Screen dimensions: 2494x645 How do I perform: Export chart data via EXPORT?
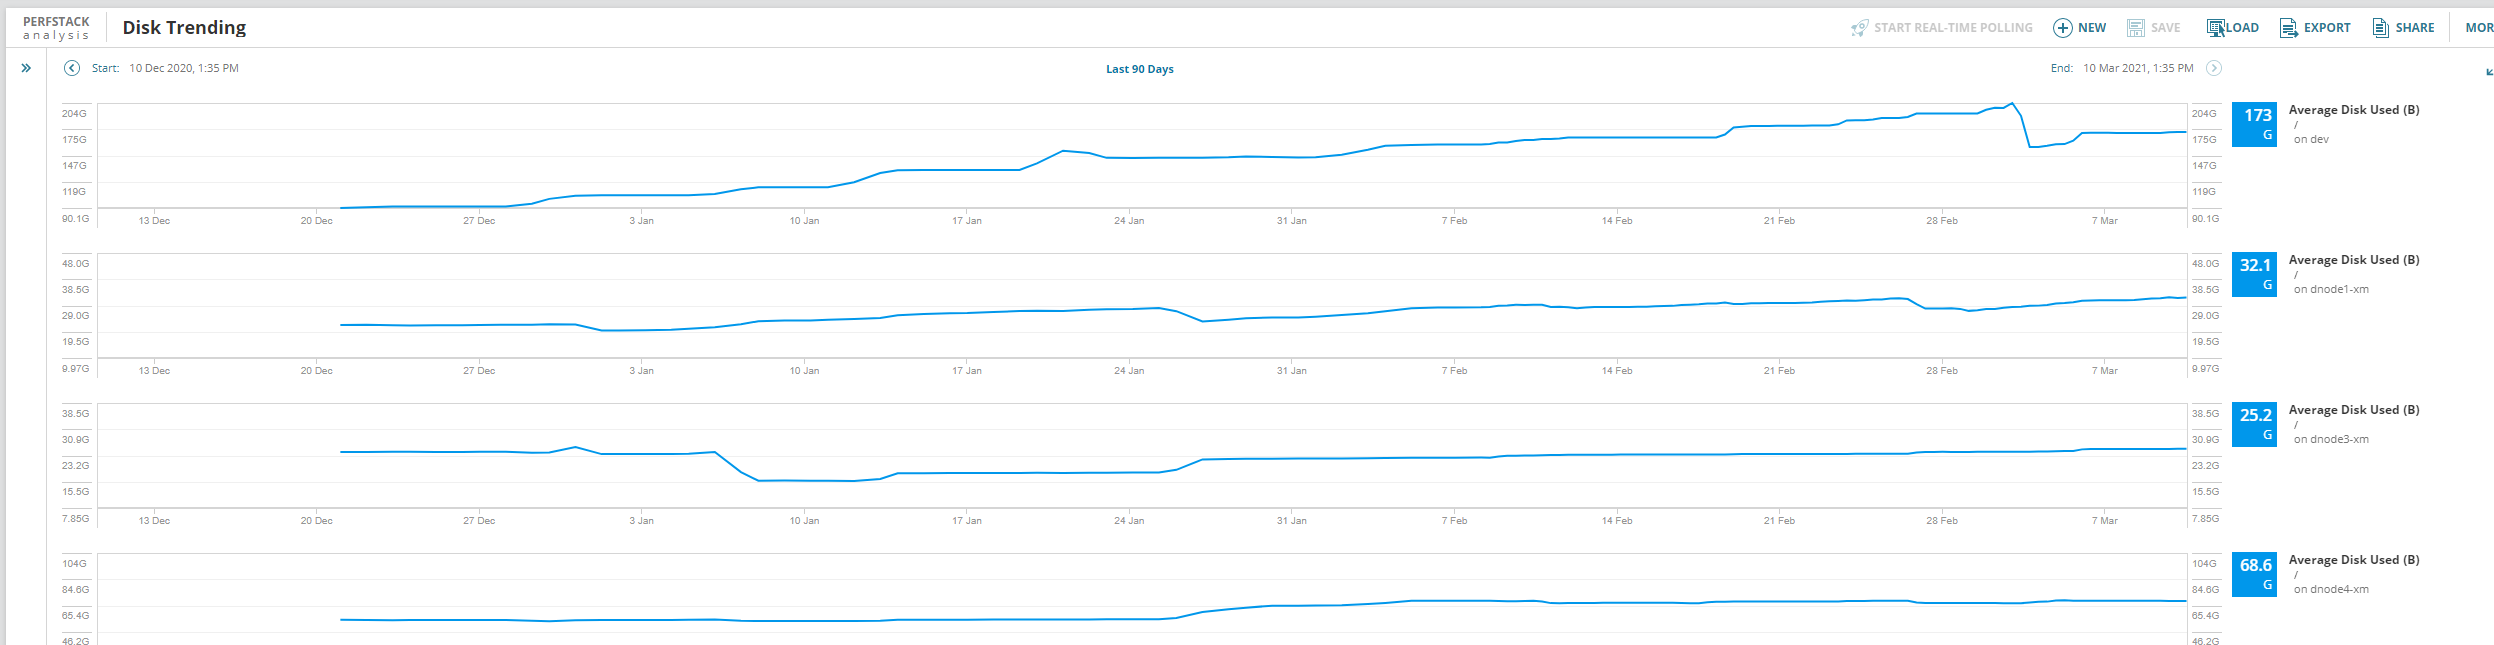pos(2315,28)
